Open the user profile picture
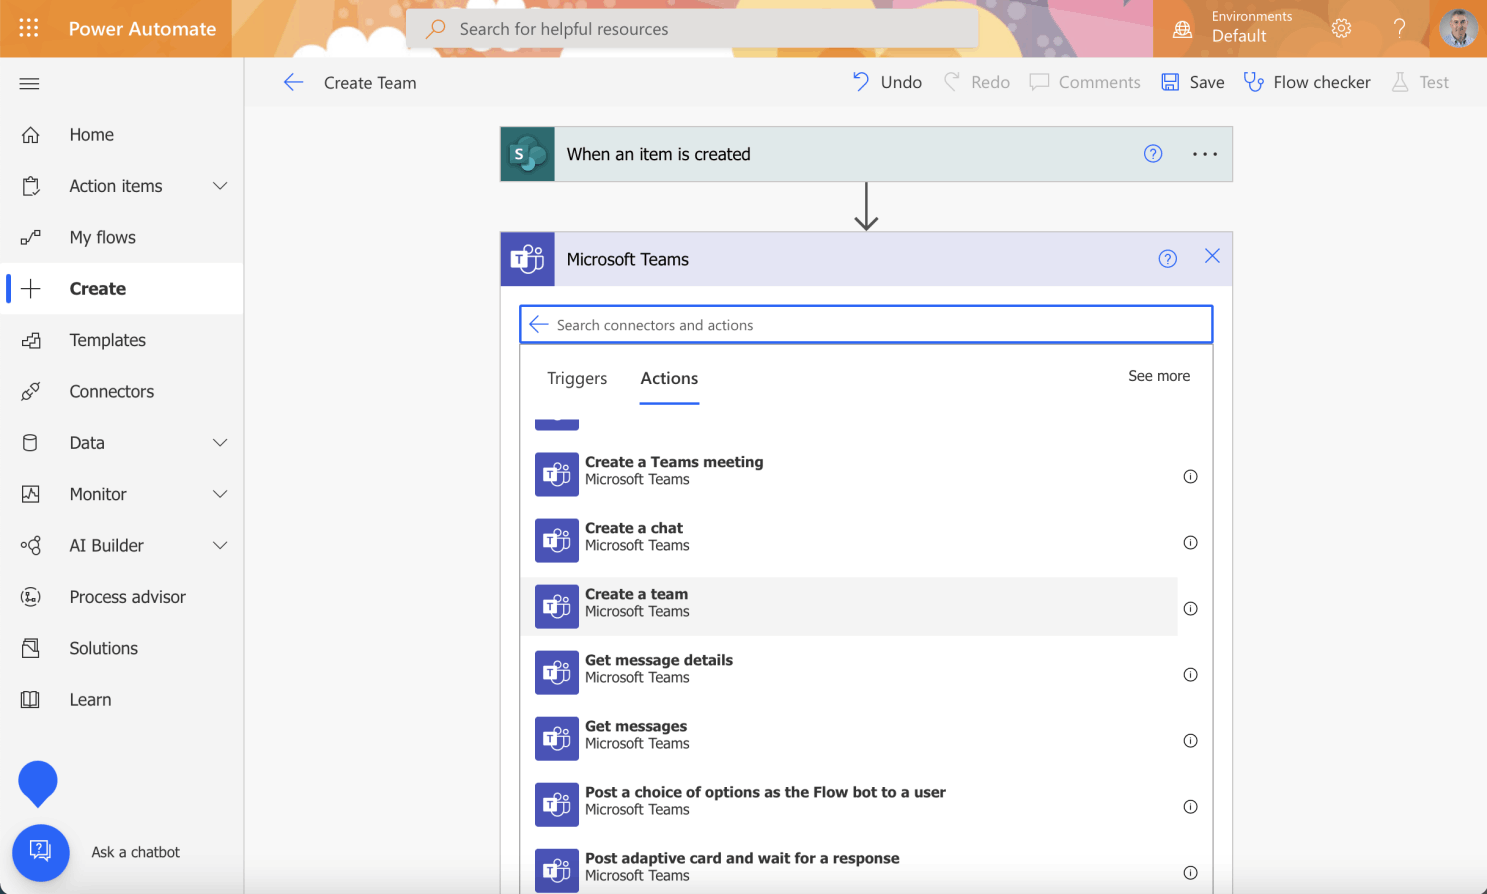The height and width of the screenshot is (894, 1487). click(1458, 28)
